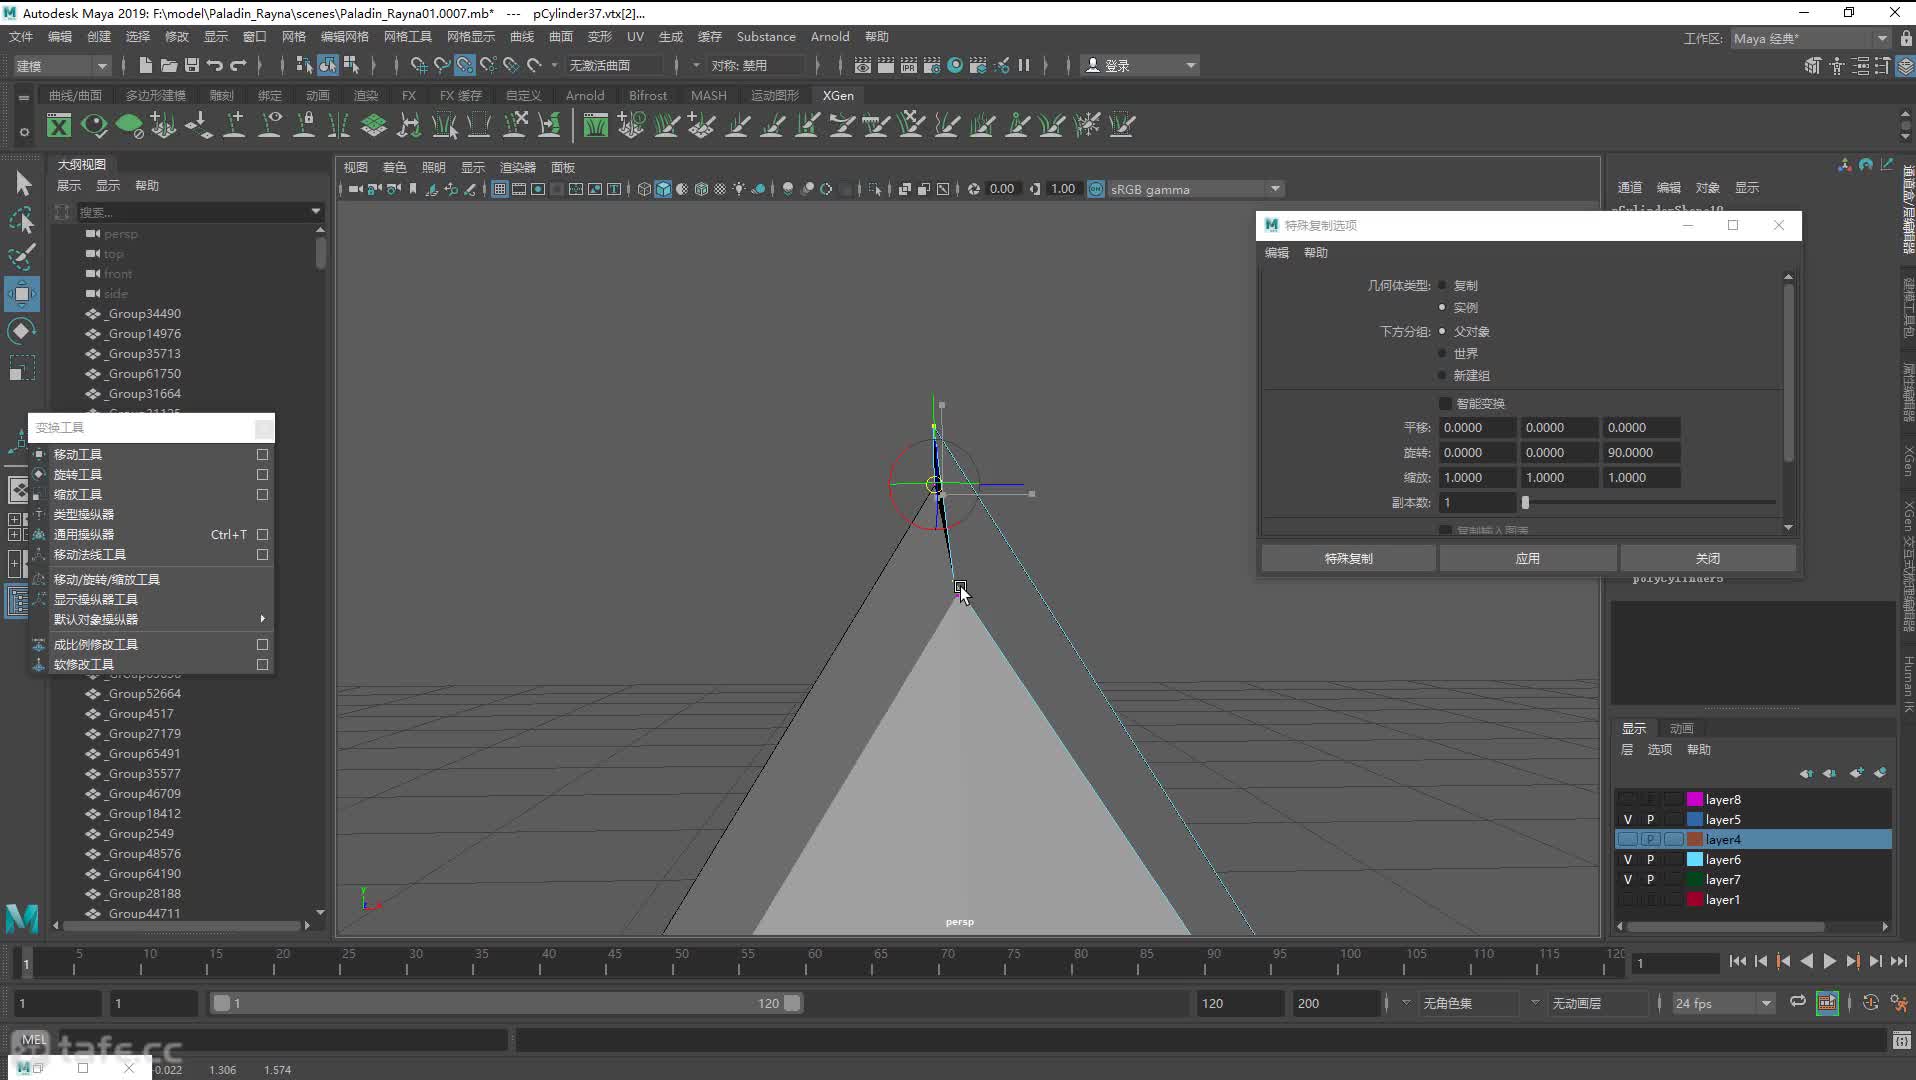This screenshot has height=1080, width=1916.
Task: Open the sRGB gamma color space dropdown
Action: (1195, 189)
